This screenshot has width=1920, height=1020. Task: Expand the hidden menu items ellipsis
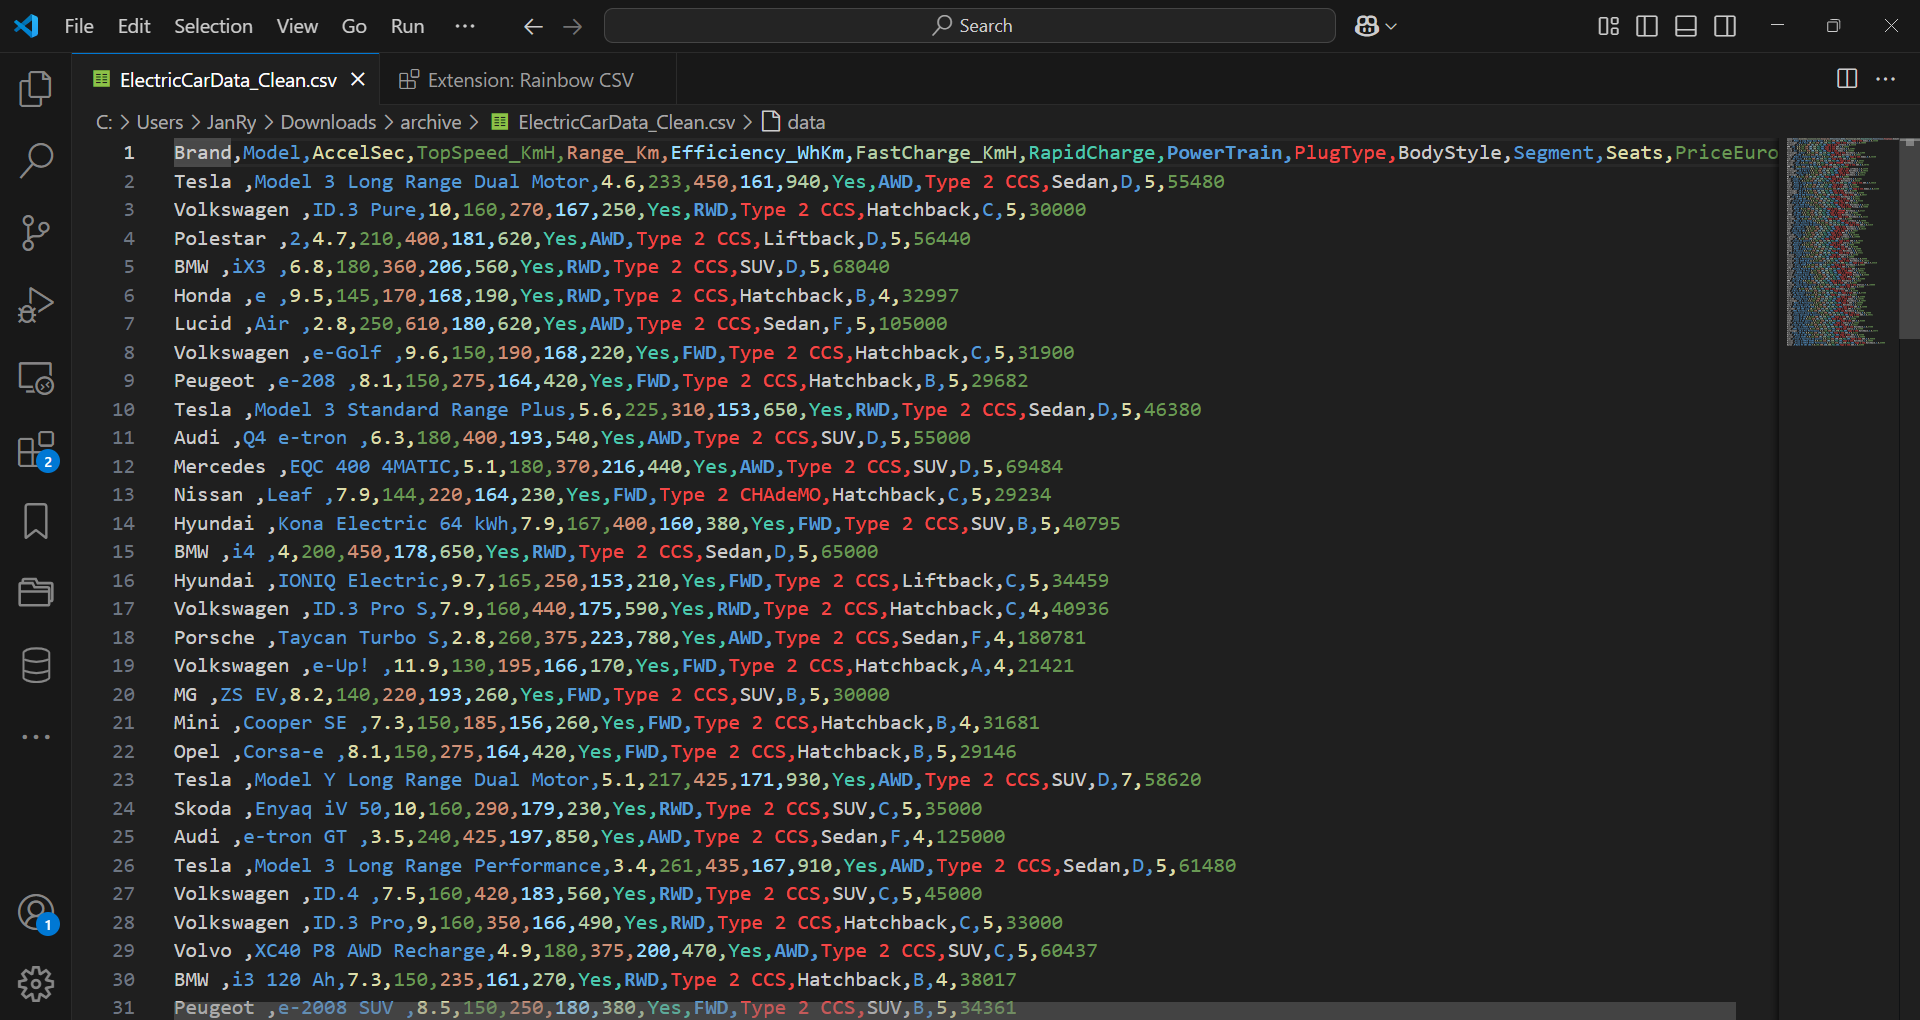tap(465, 26)
